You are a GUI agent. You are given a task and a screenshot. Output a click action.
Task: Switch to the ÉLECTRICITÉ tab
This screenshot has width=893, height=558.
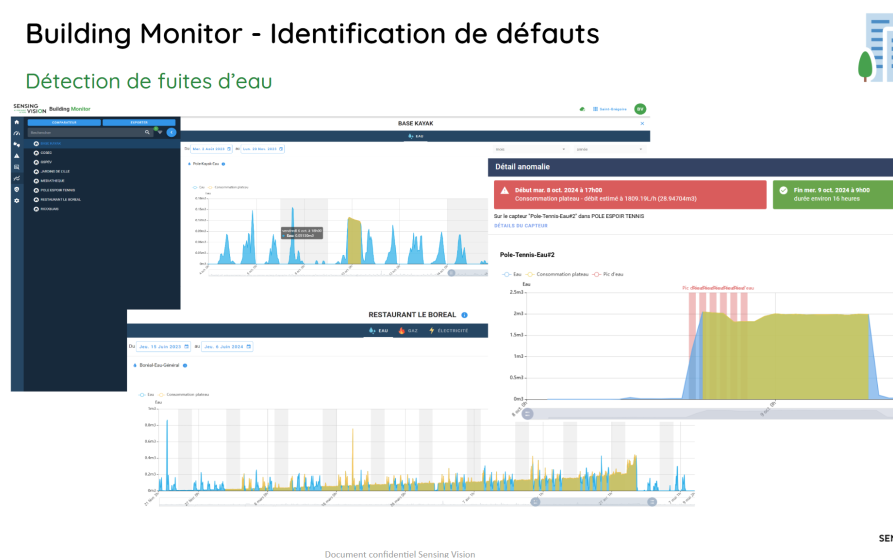(x=449, y=331)
